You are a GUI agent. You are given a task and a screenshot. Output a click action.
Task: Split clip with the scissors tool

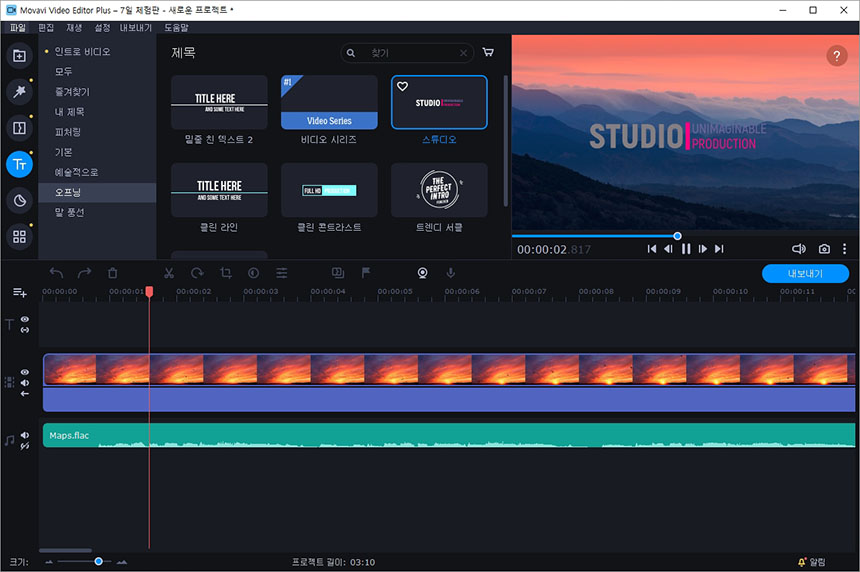(169, 273)
